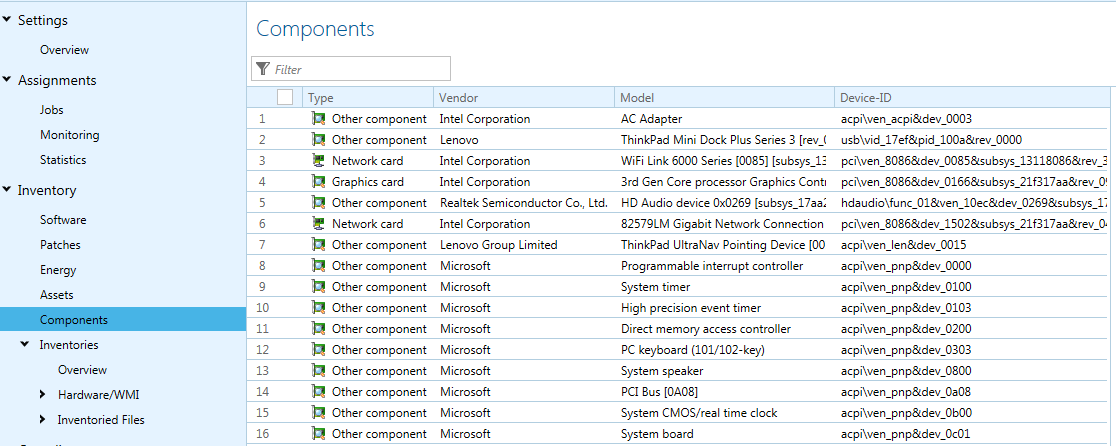Open the Jobs assignments page
This screenshot has height=446, width=1116.
(52, 110)
